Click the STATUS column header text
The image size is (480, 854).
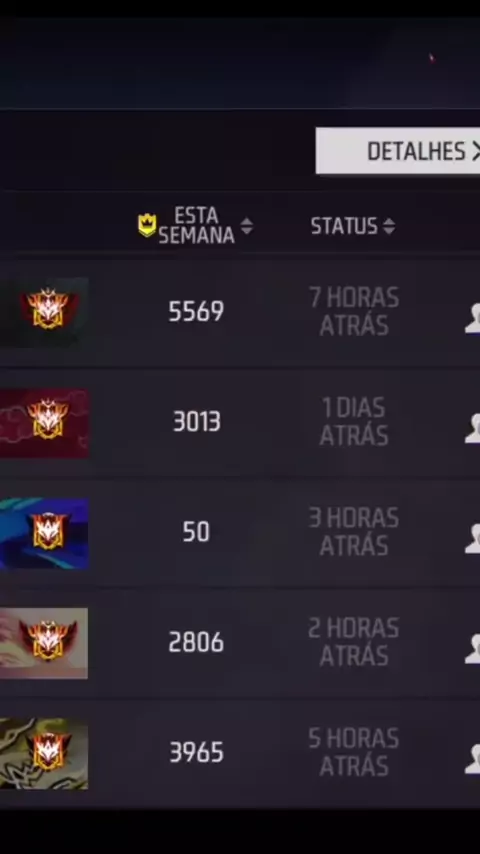(x=344, y=226)
